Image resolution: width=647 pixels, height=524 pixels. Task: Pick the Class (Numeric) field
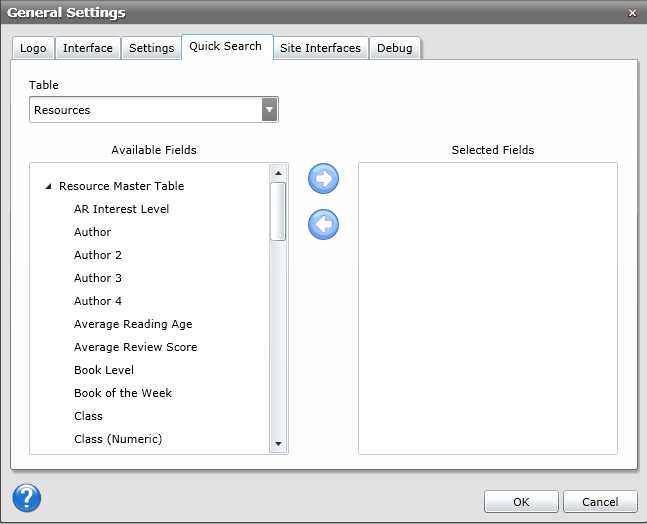(x=118, y=439)
